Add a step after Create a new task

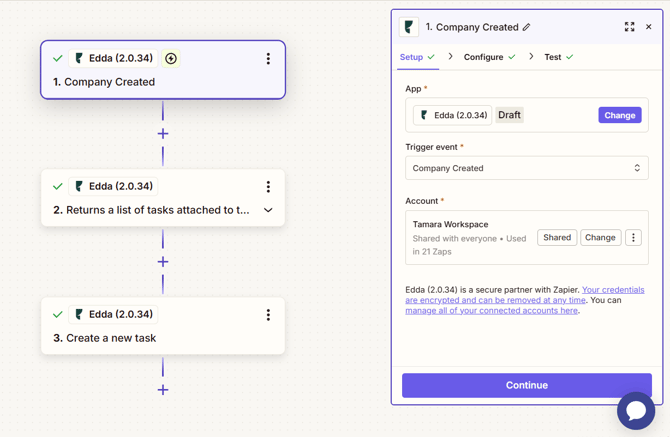163,390
